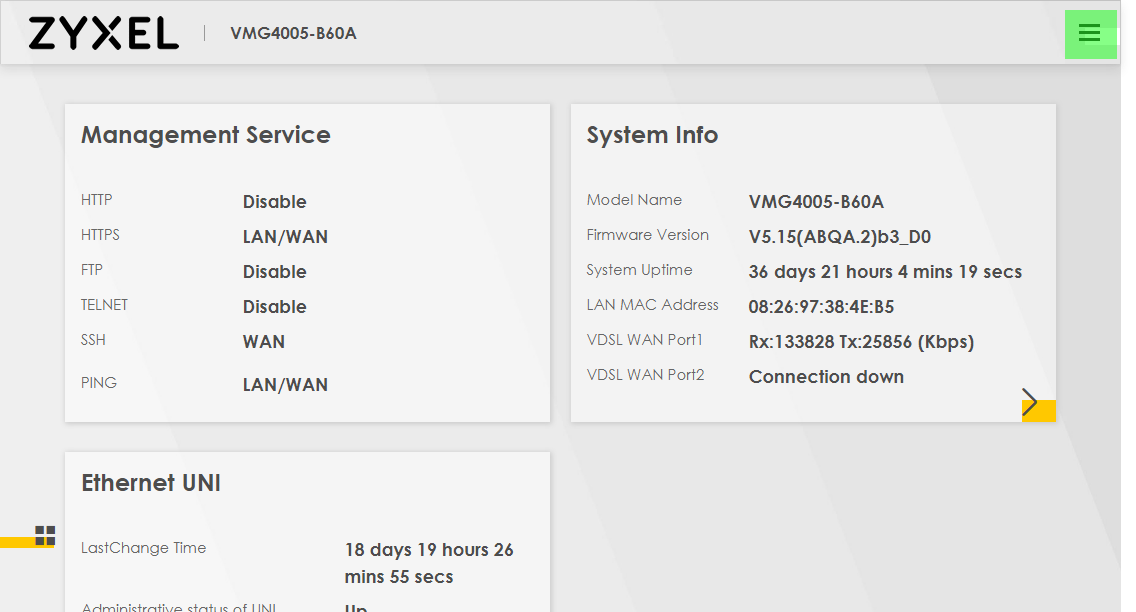
Task: Select the VDSL WAN Port2 label
Action: coord(646,375)
